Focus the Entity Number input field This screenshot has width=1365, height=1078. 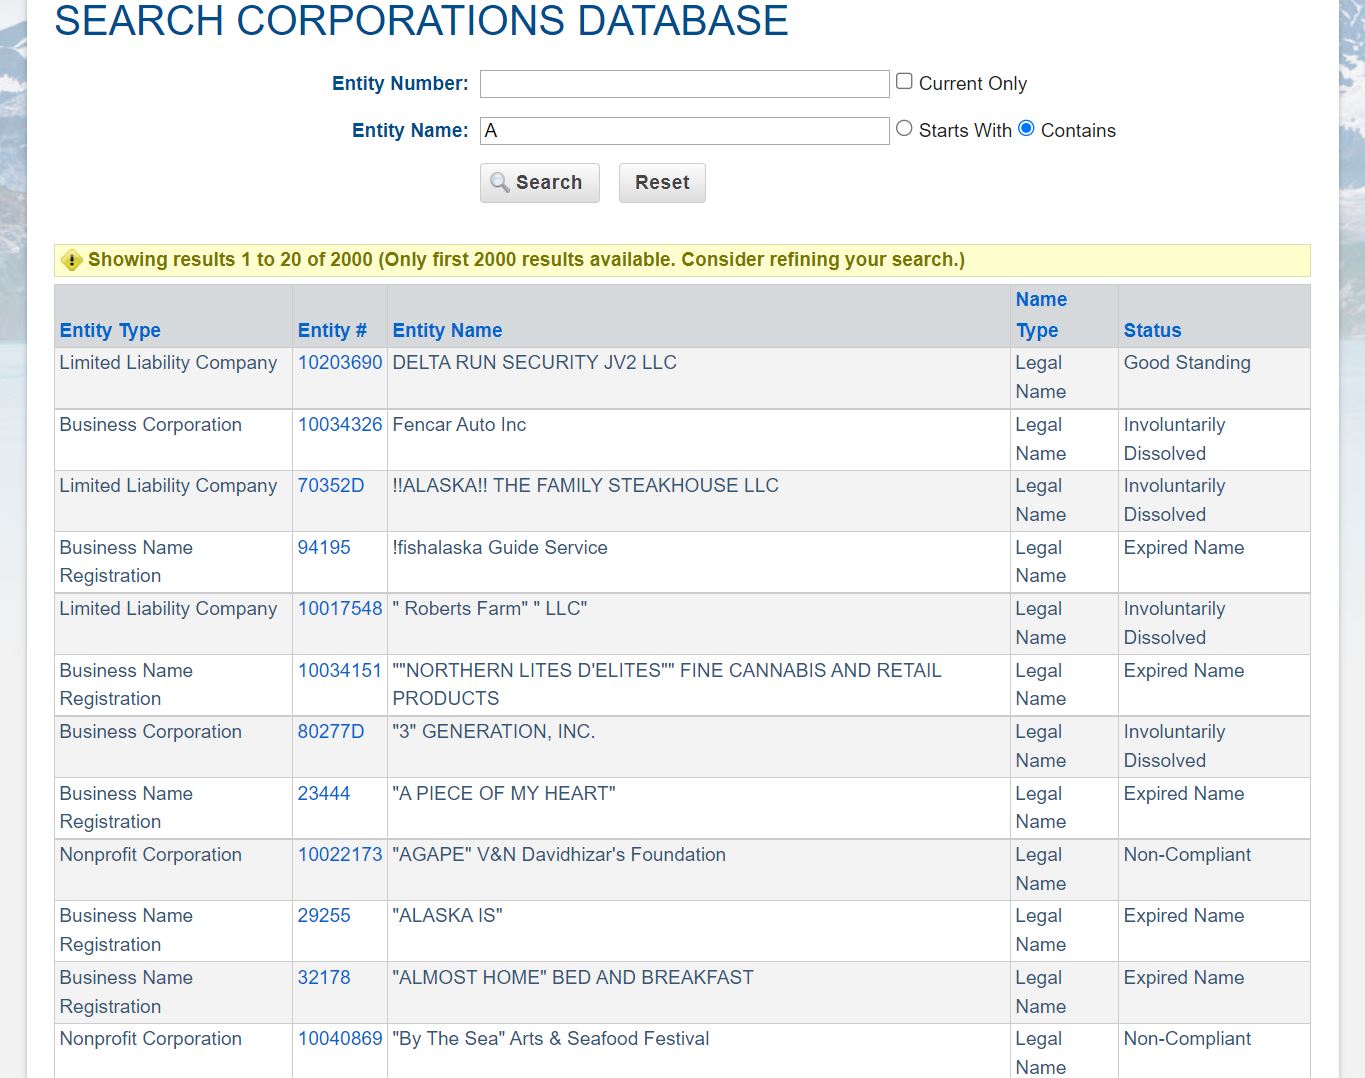point(685,84)
